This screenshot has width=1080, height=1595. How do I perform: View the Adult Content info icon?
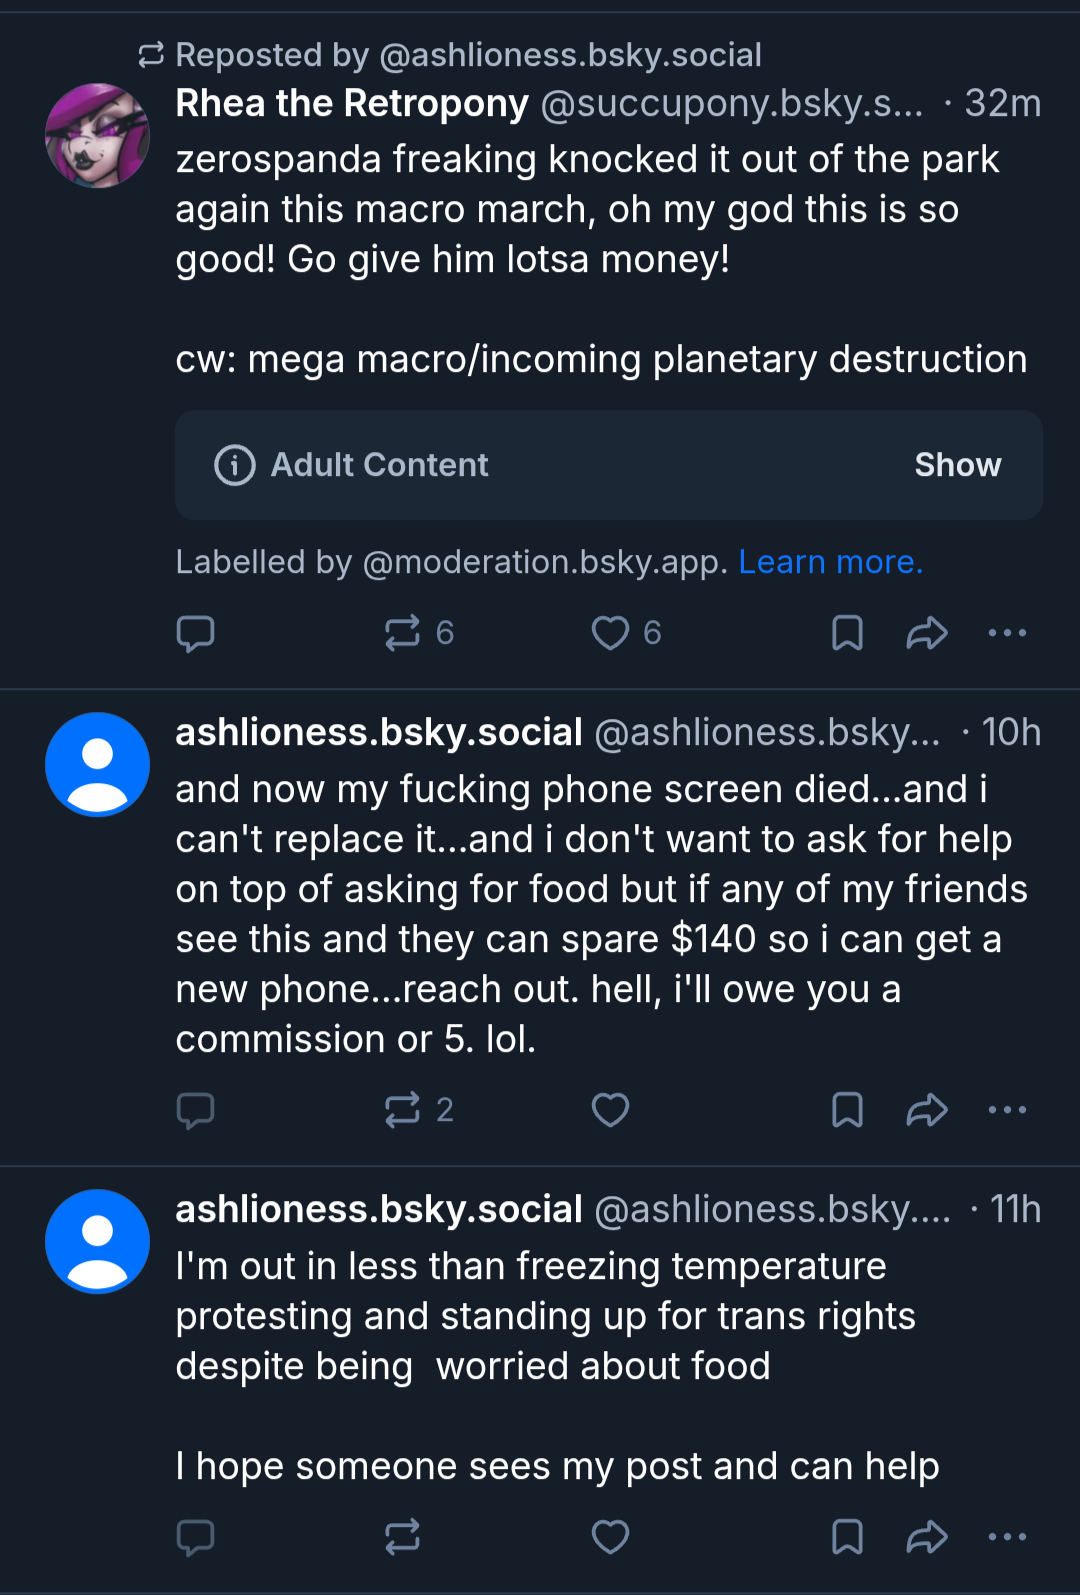pyautogui.click(x=235, y=465)
